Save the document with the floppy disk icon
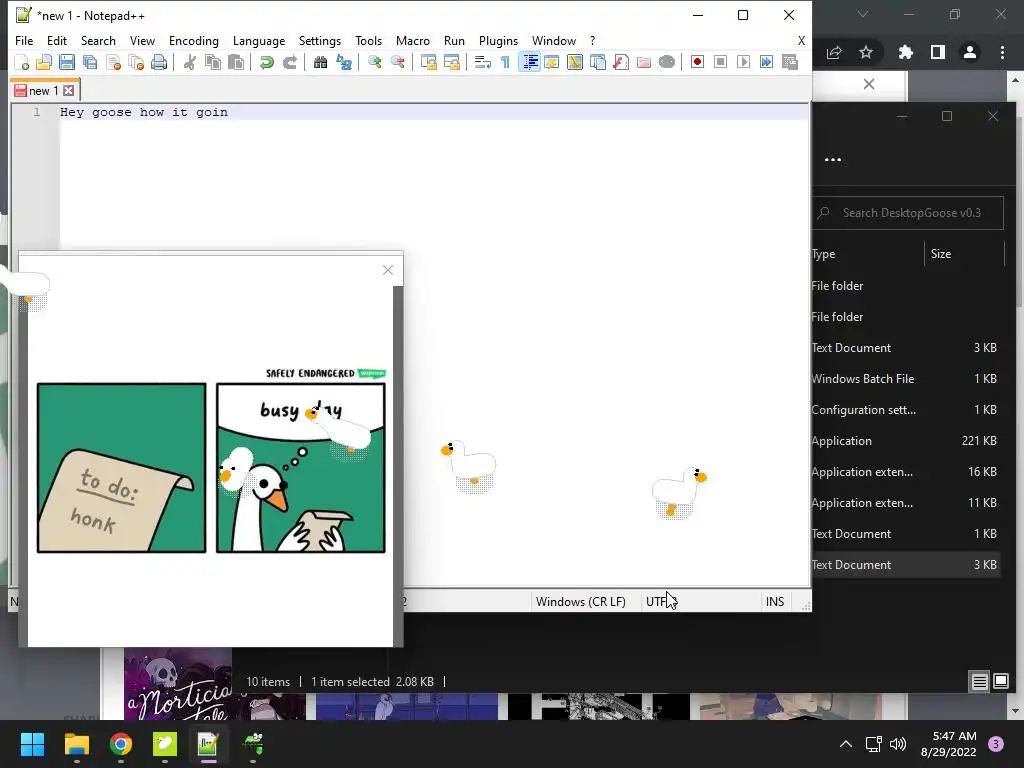The width and height of the screenshot is (1024, 768). 67,62
